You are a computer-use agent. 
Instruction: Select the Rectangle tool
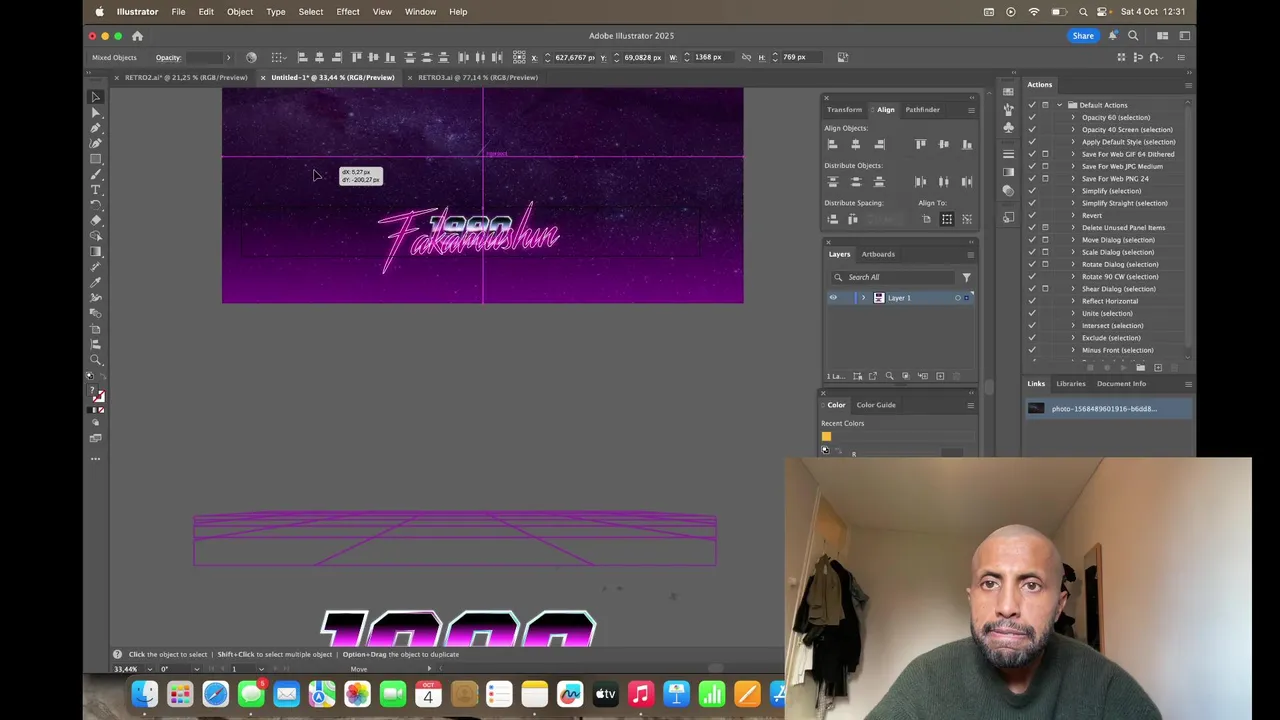[96, 159]
